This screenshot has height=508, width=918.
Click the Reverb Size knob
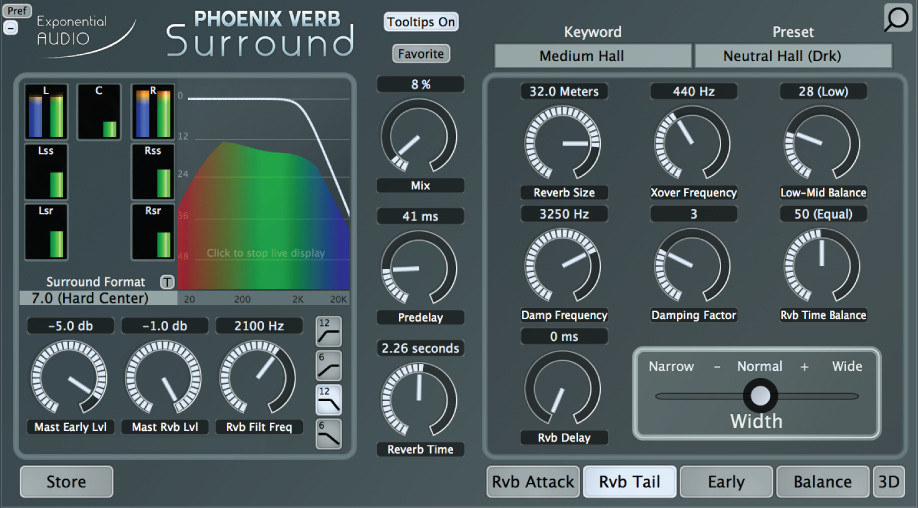(563, 143)
